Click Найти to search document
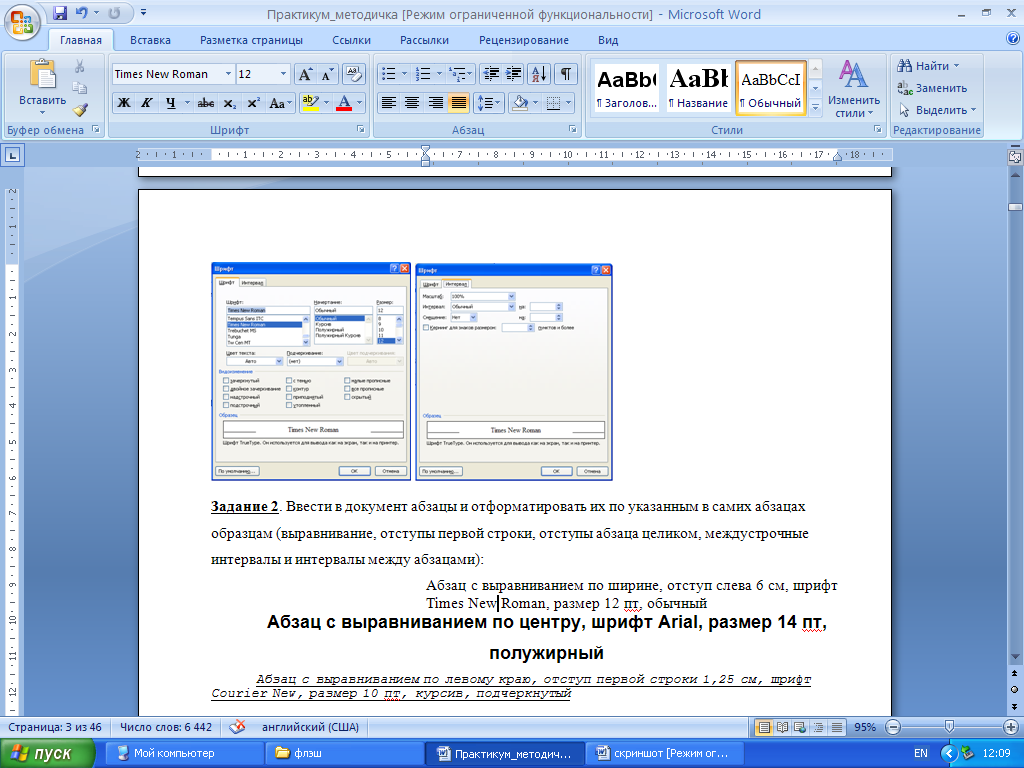1024x768 pixels. (928, 66)
